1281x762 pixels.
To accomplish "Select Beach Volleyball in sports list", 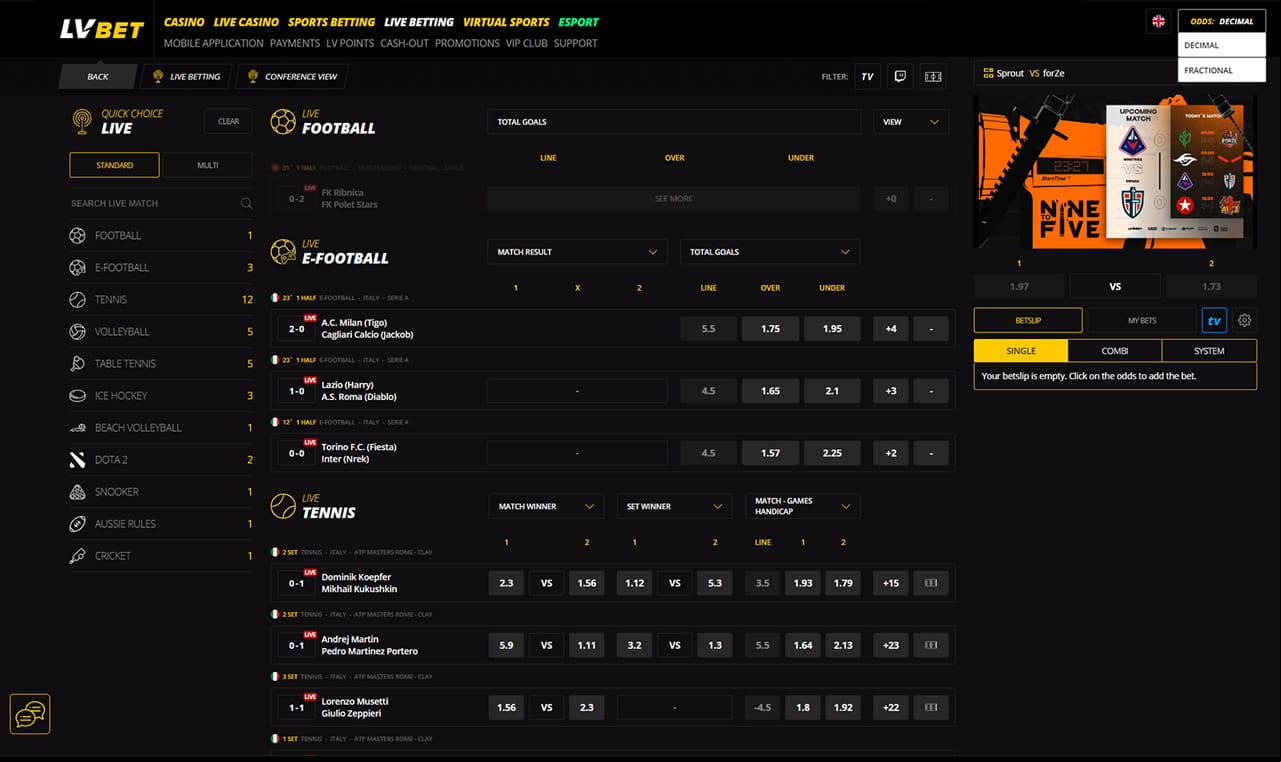I will click(161, 428).
